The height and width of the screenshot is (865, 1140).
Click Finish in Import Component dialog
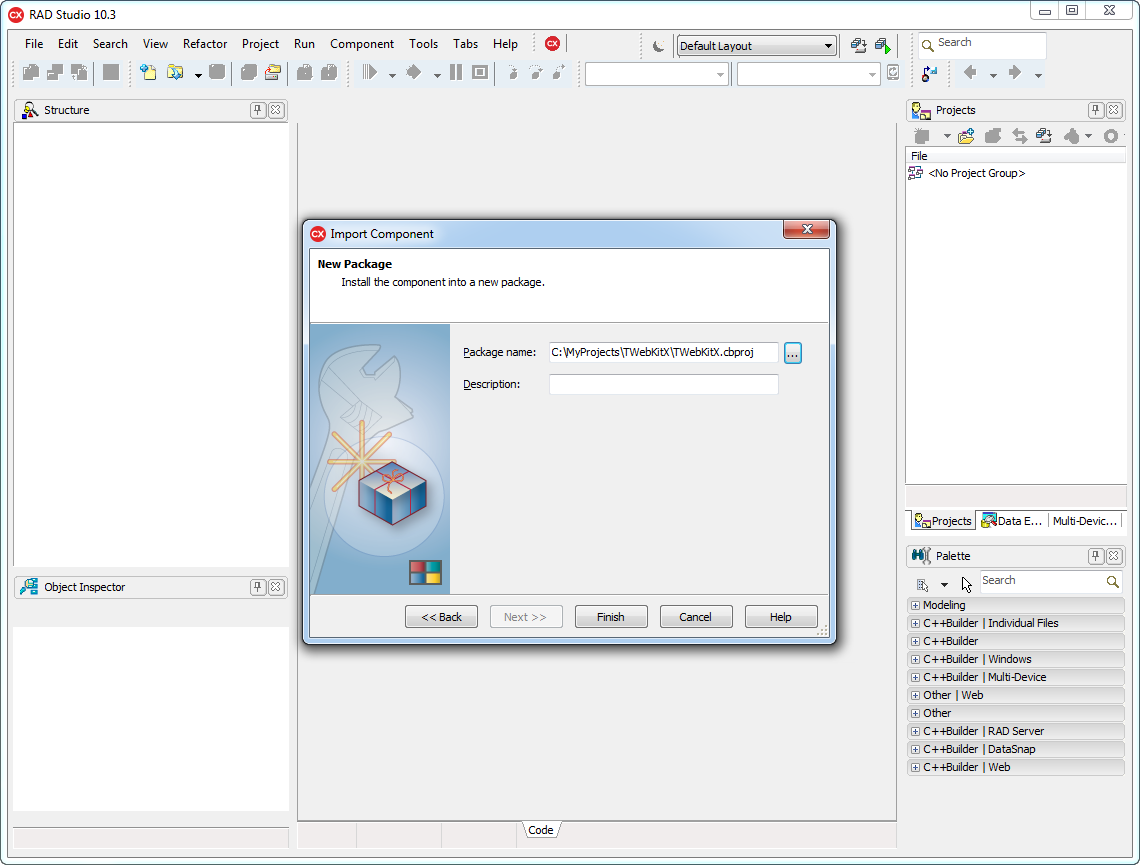(611, 617)
